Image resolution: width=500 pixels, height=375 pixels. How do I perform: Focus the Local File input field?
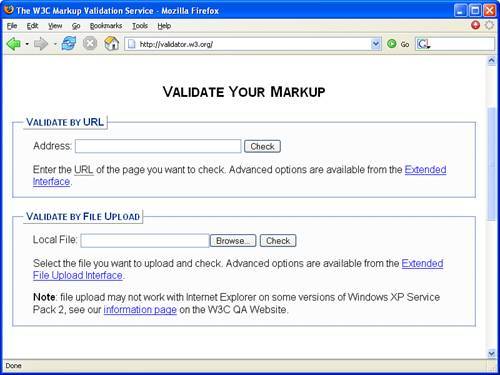(145, 241)
